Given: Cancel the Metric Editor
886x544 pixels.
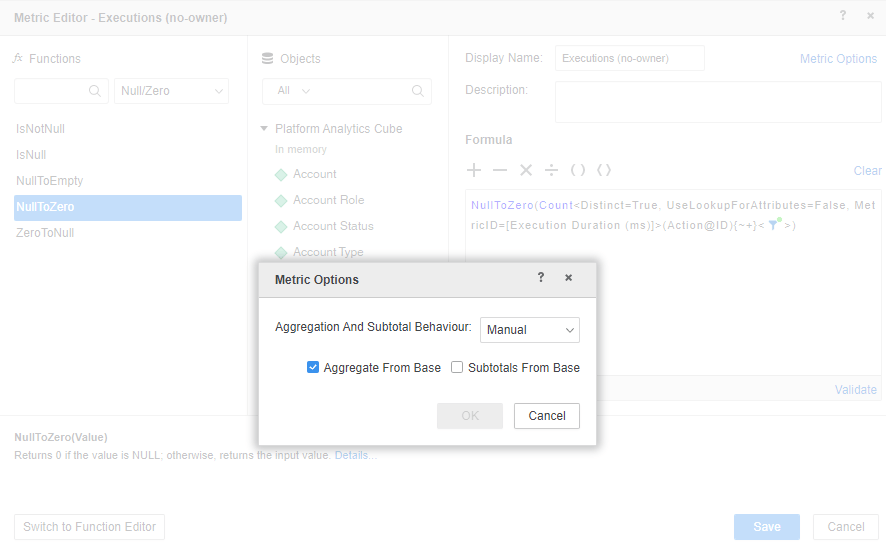Looking at the screenshot, I should [x=846, y=527].
